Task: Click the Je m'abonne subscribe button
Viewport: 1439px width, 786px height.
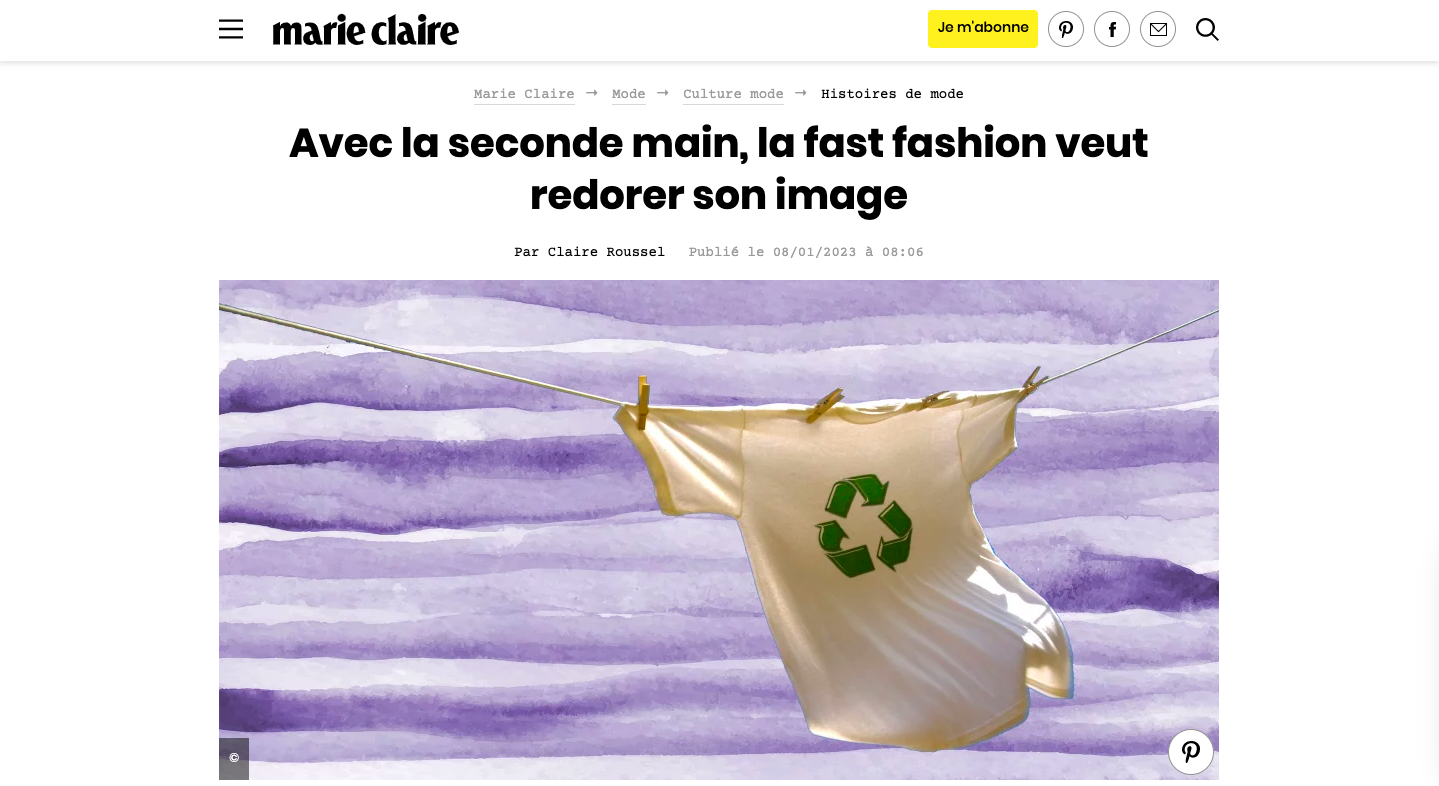Action: [x=983, y=28]
